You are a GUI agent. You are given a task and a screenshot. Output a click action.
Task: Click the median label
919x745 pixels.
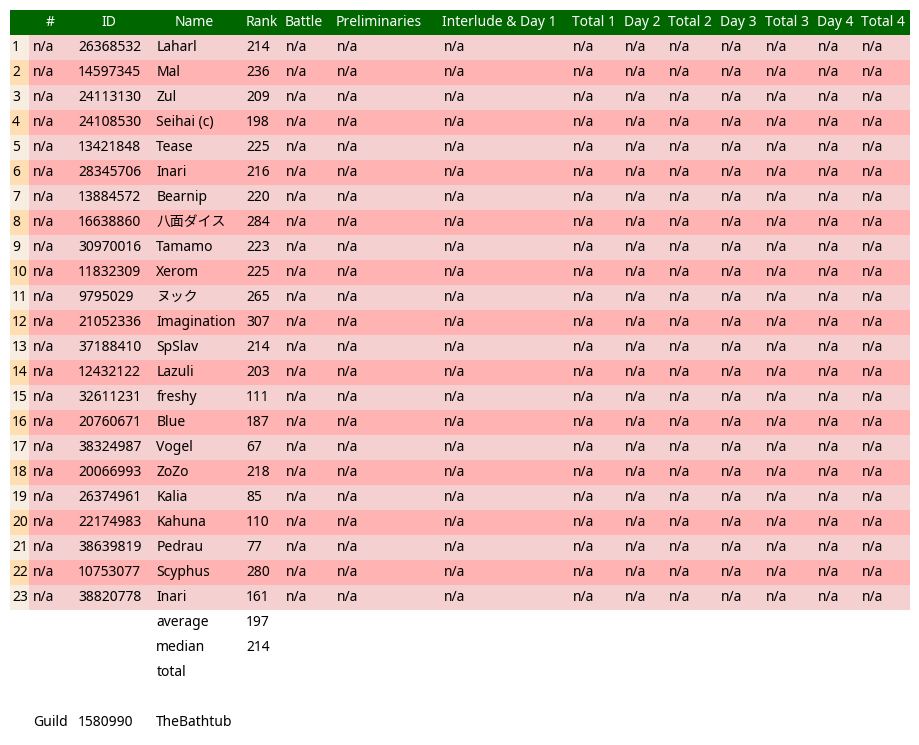tap(180, 647)
